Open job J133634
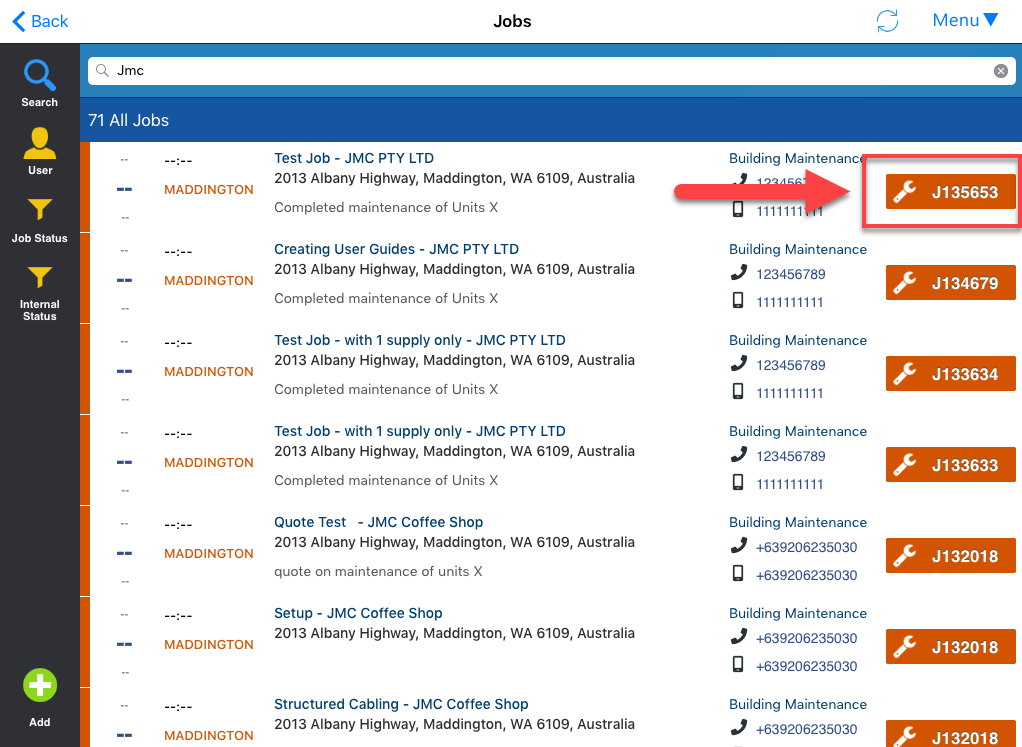This screenshot has width=1022, height=747. pos(950,374)
